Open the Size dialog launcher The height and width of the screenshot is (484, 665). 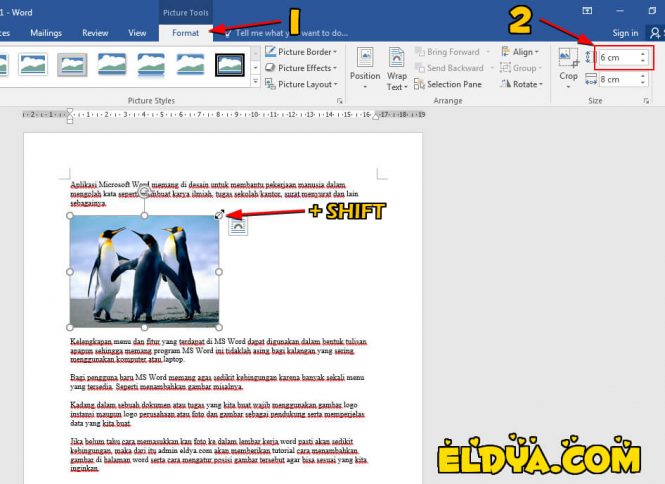click(x=646, y=101)
